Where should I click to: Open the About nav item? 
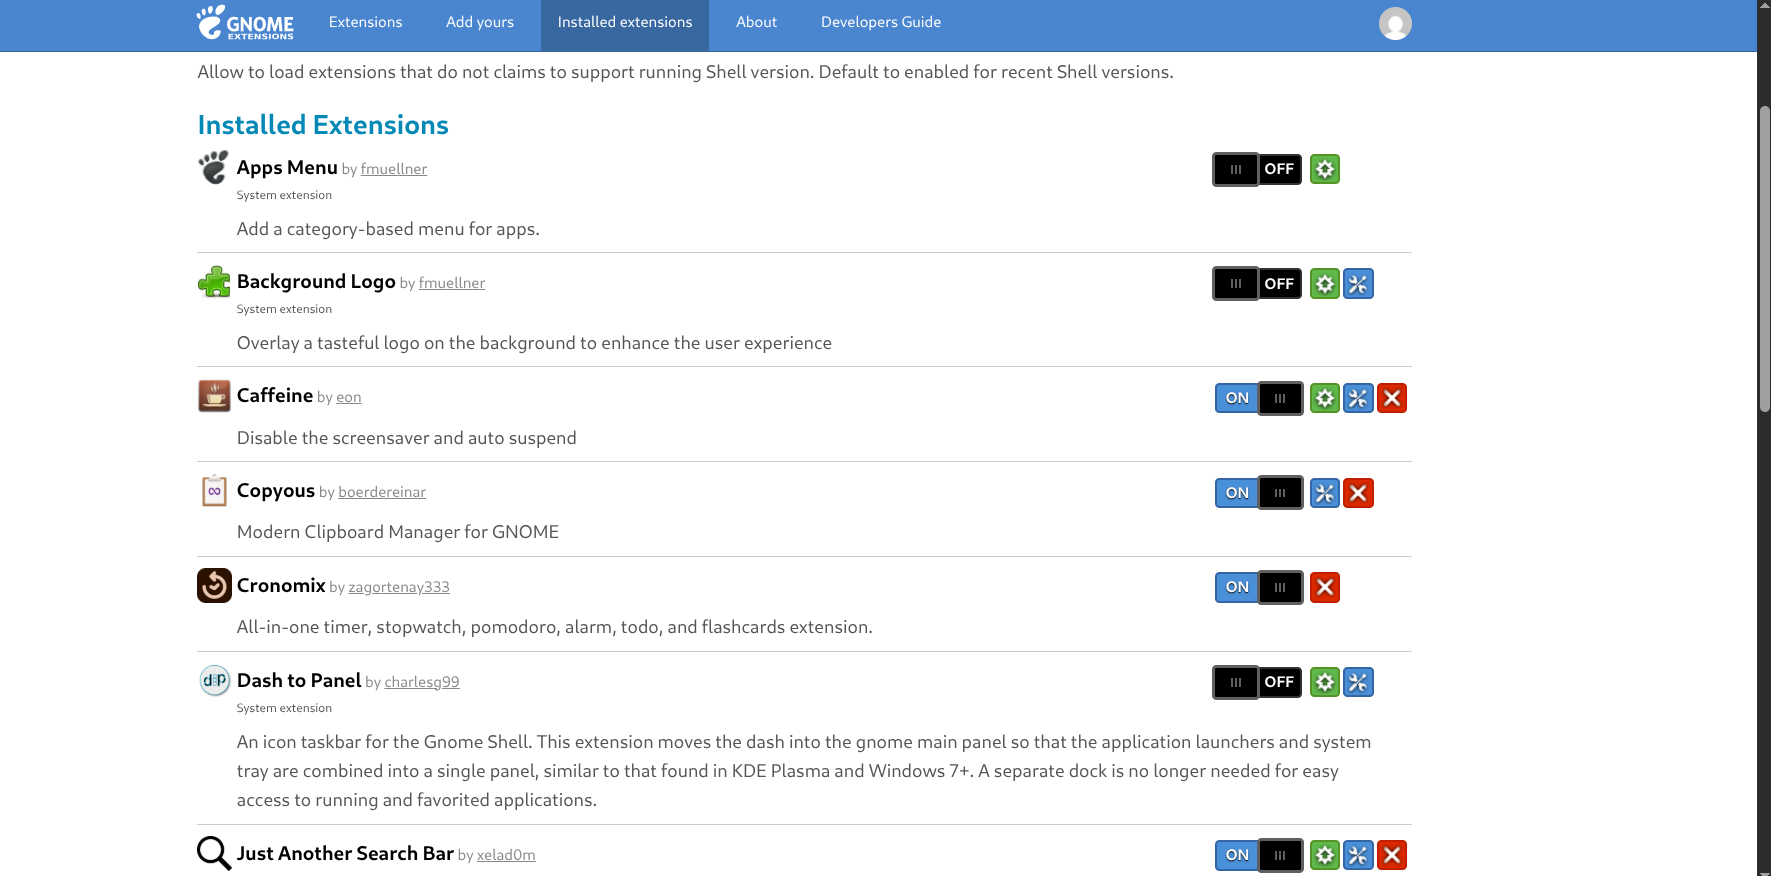click(x=756, y=22)
